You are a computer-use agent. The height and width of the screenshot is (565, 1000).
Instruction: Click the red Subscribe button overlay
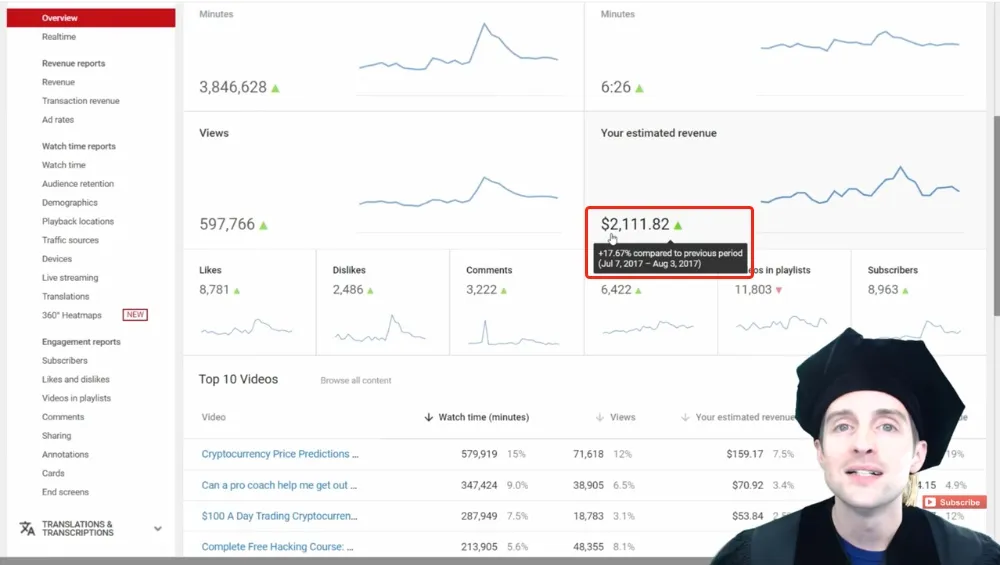pos(953,503)
